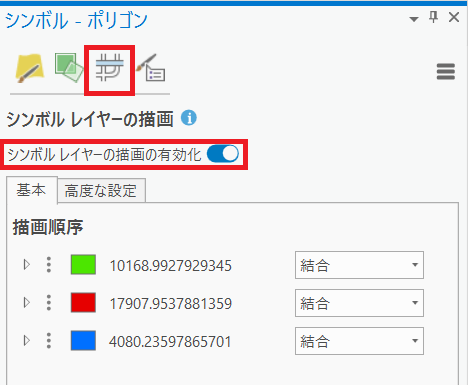Screen dimensions: 468x385
Task: Switch to the 高度な設定 tab
Action: pyautogui.click(x=101, y=191)
